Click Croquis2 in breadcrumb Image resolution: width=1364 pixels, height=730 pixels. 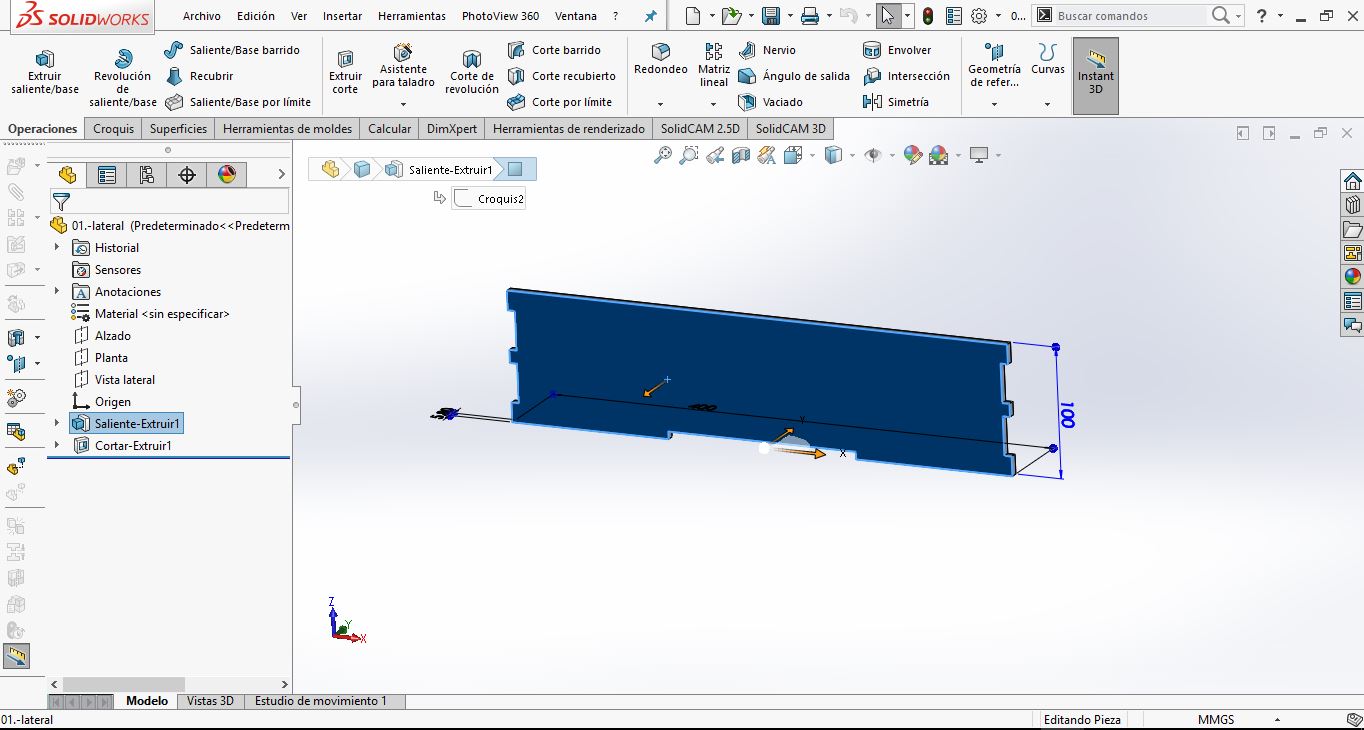click(x=489, y=198)
